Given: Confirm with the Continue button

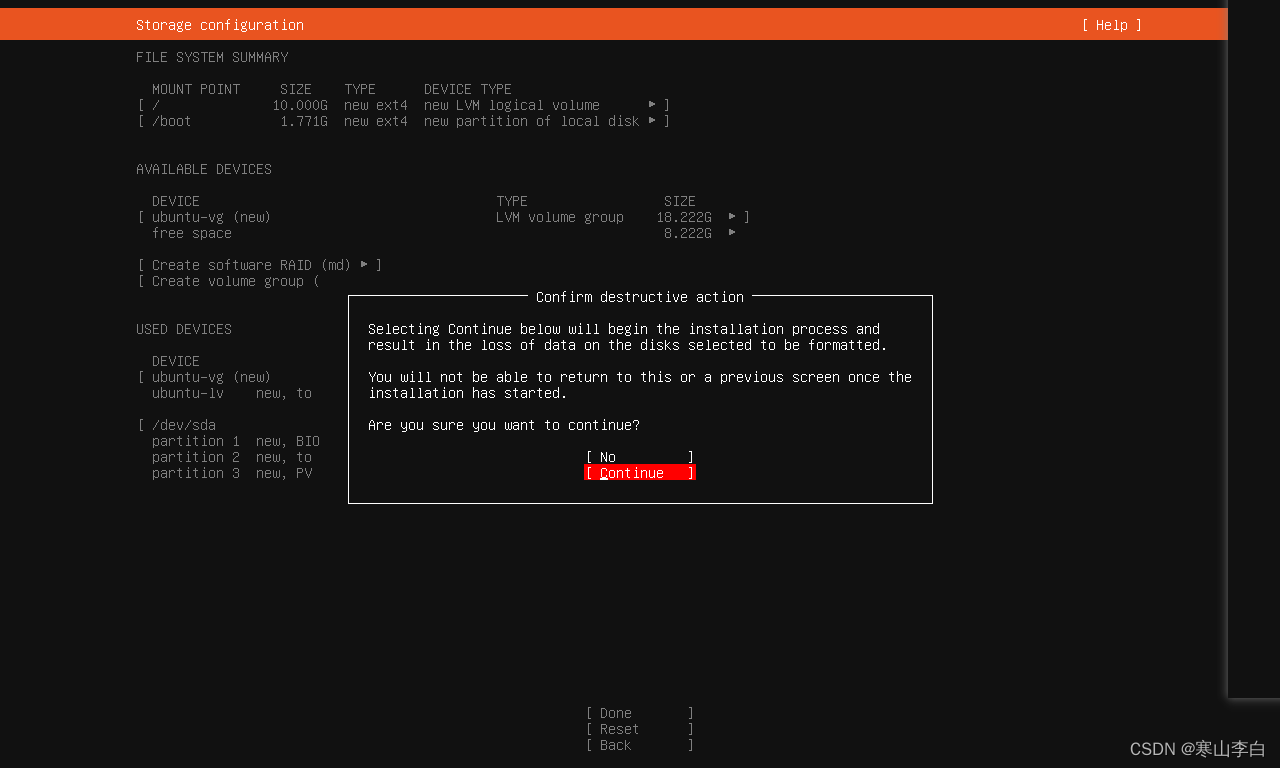Looking at the screenshot, I should pyautogui.click(x=640, y=473).
